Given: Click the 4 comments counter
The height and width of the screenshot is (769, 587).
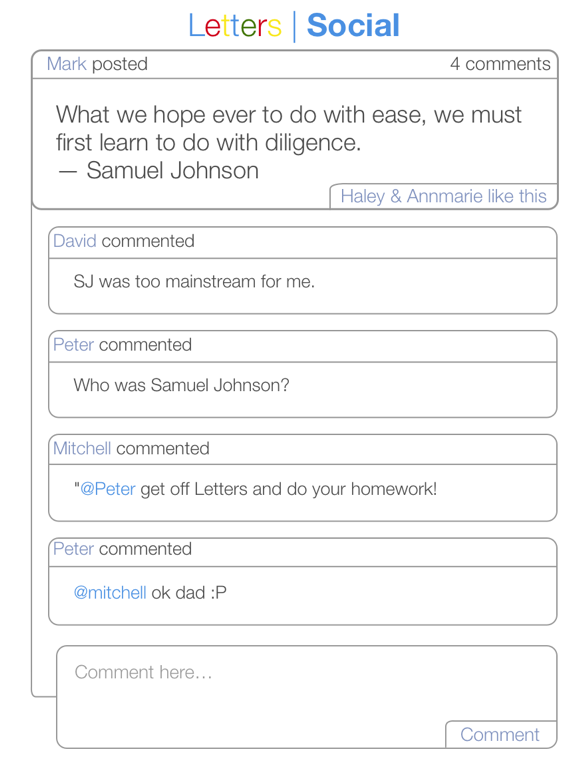Looking at the screenshot, I should tap(500, 64).
